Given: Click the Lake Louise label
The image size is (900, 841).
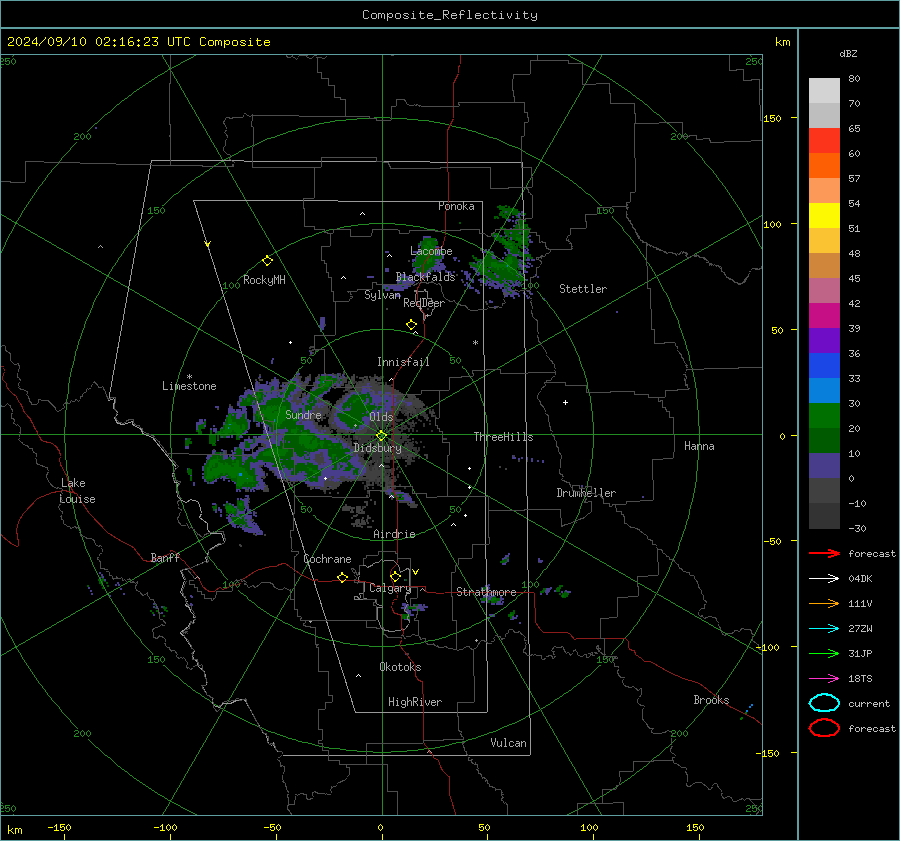Looking at the screenshot, I should point(77,491).
